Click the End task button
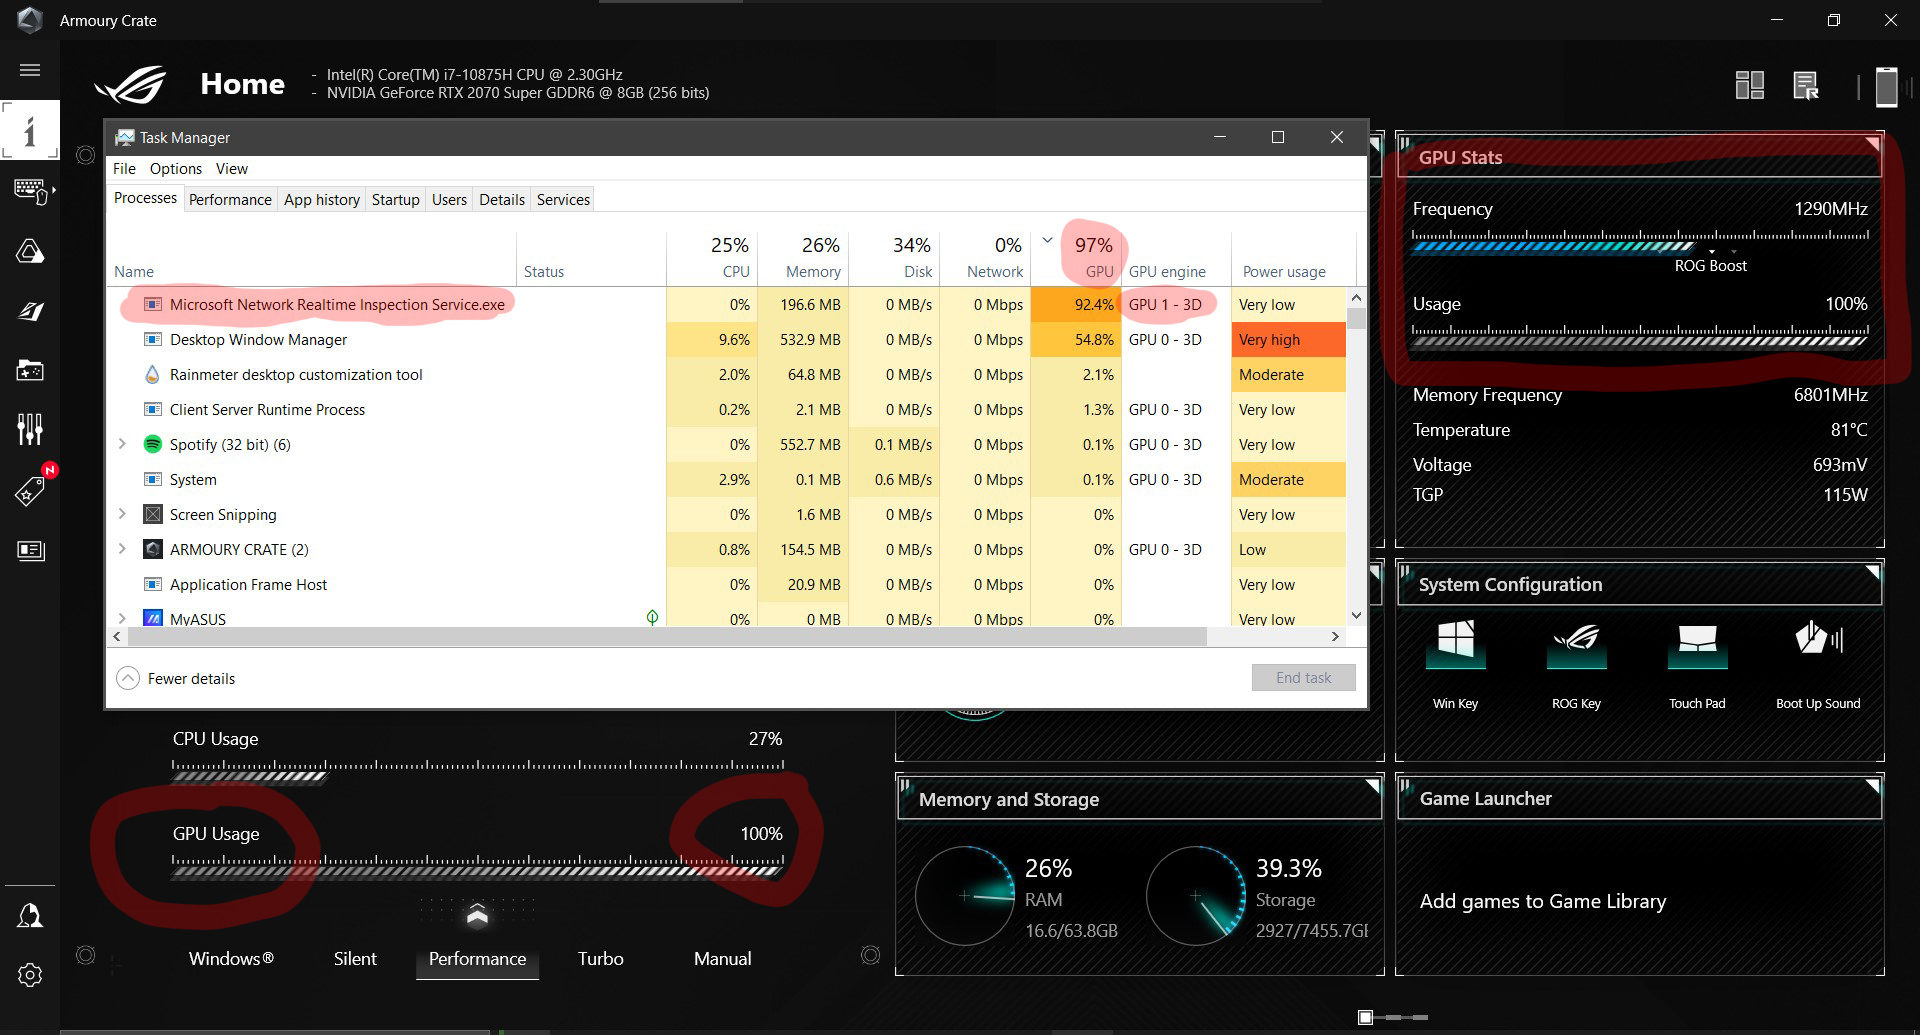This screenshot has height=1035, width=1920. [1303, 677]
